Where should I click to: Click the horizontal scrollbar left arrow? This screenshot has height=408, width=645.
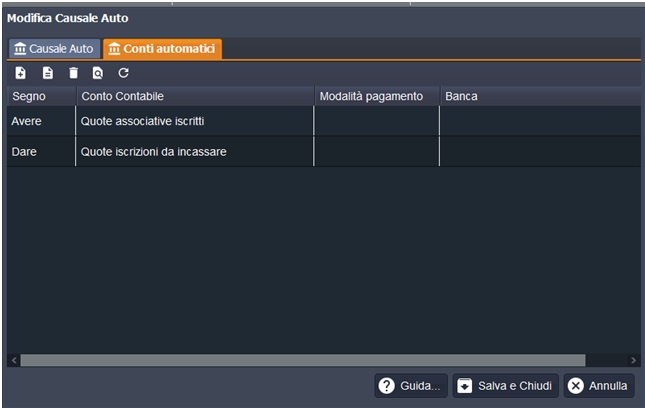[14, 360]
